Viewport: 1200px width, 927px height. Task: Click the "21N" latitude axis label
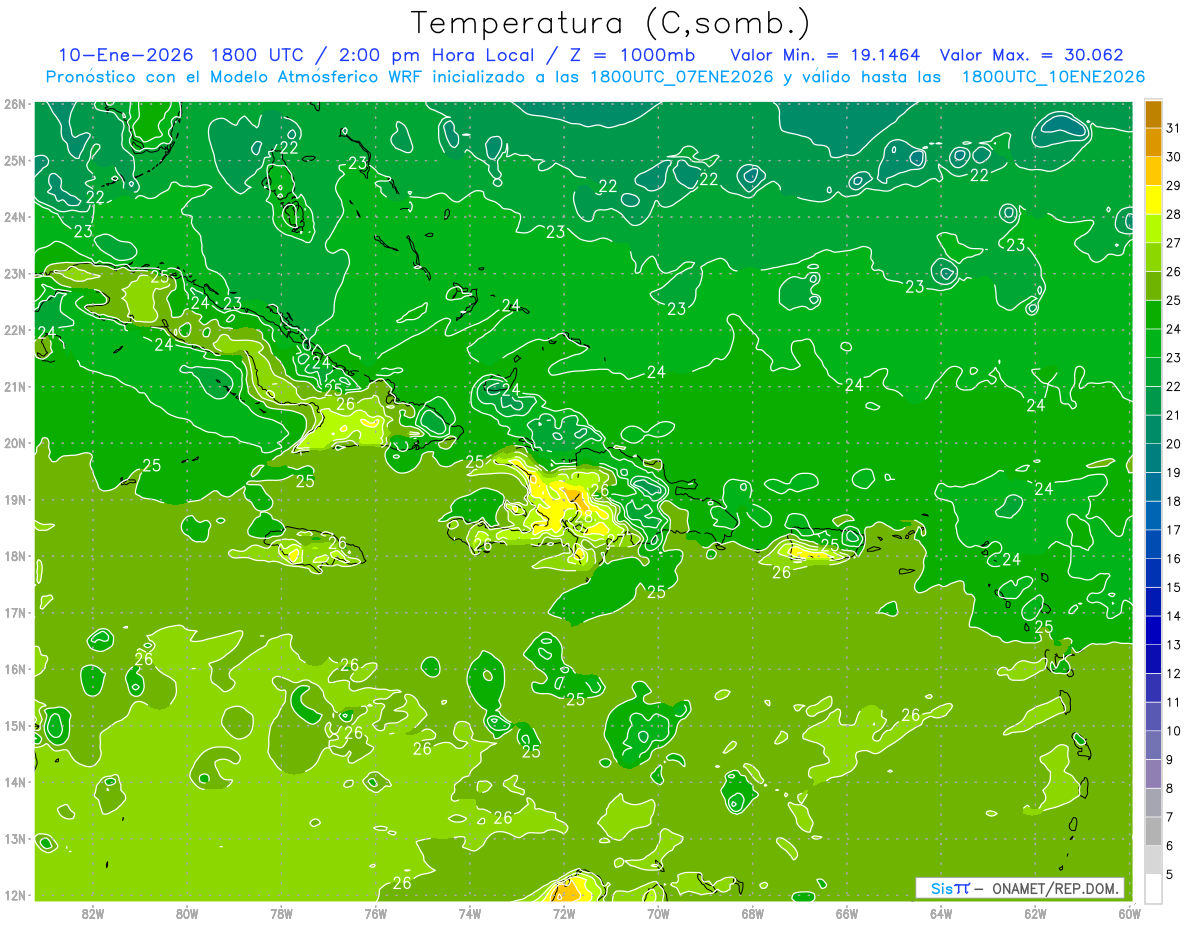14,387
